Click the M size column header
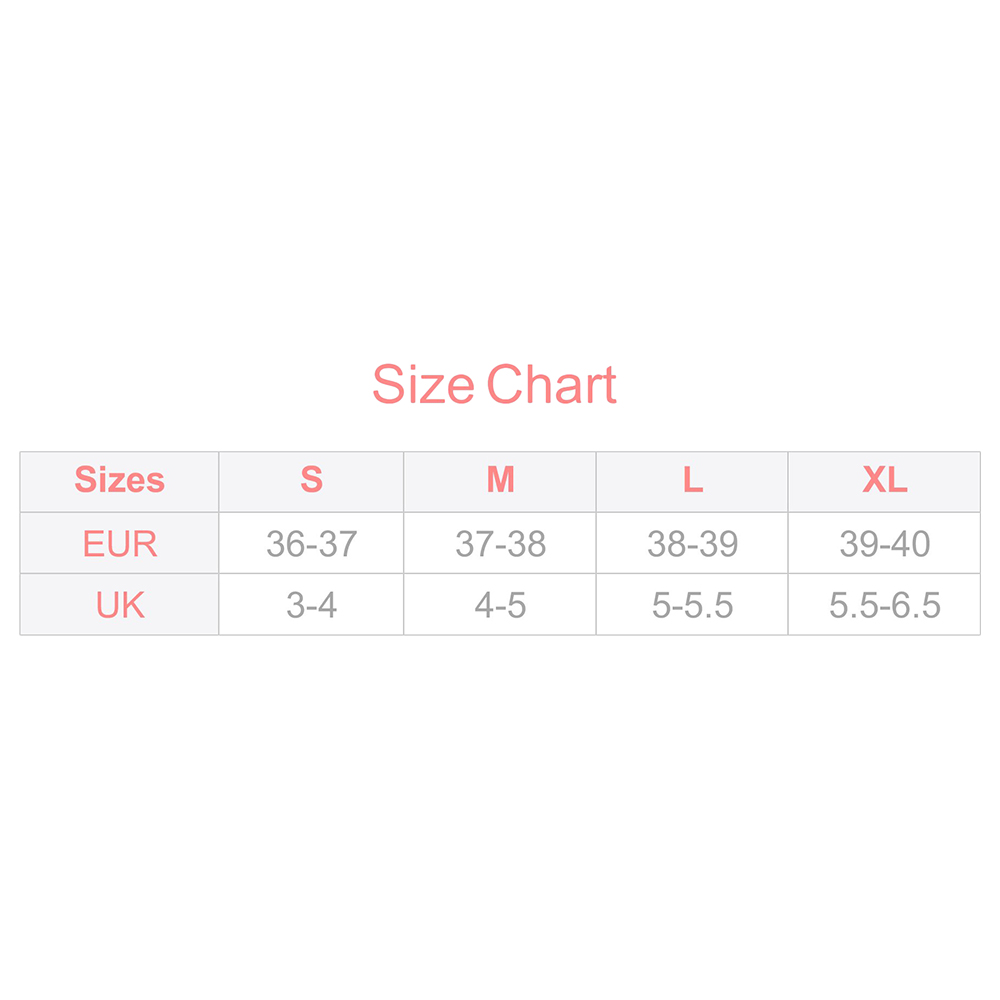 (x=500, y=482)
